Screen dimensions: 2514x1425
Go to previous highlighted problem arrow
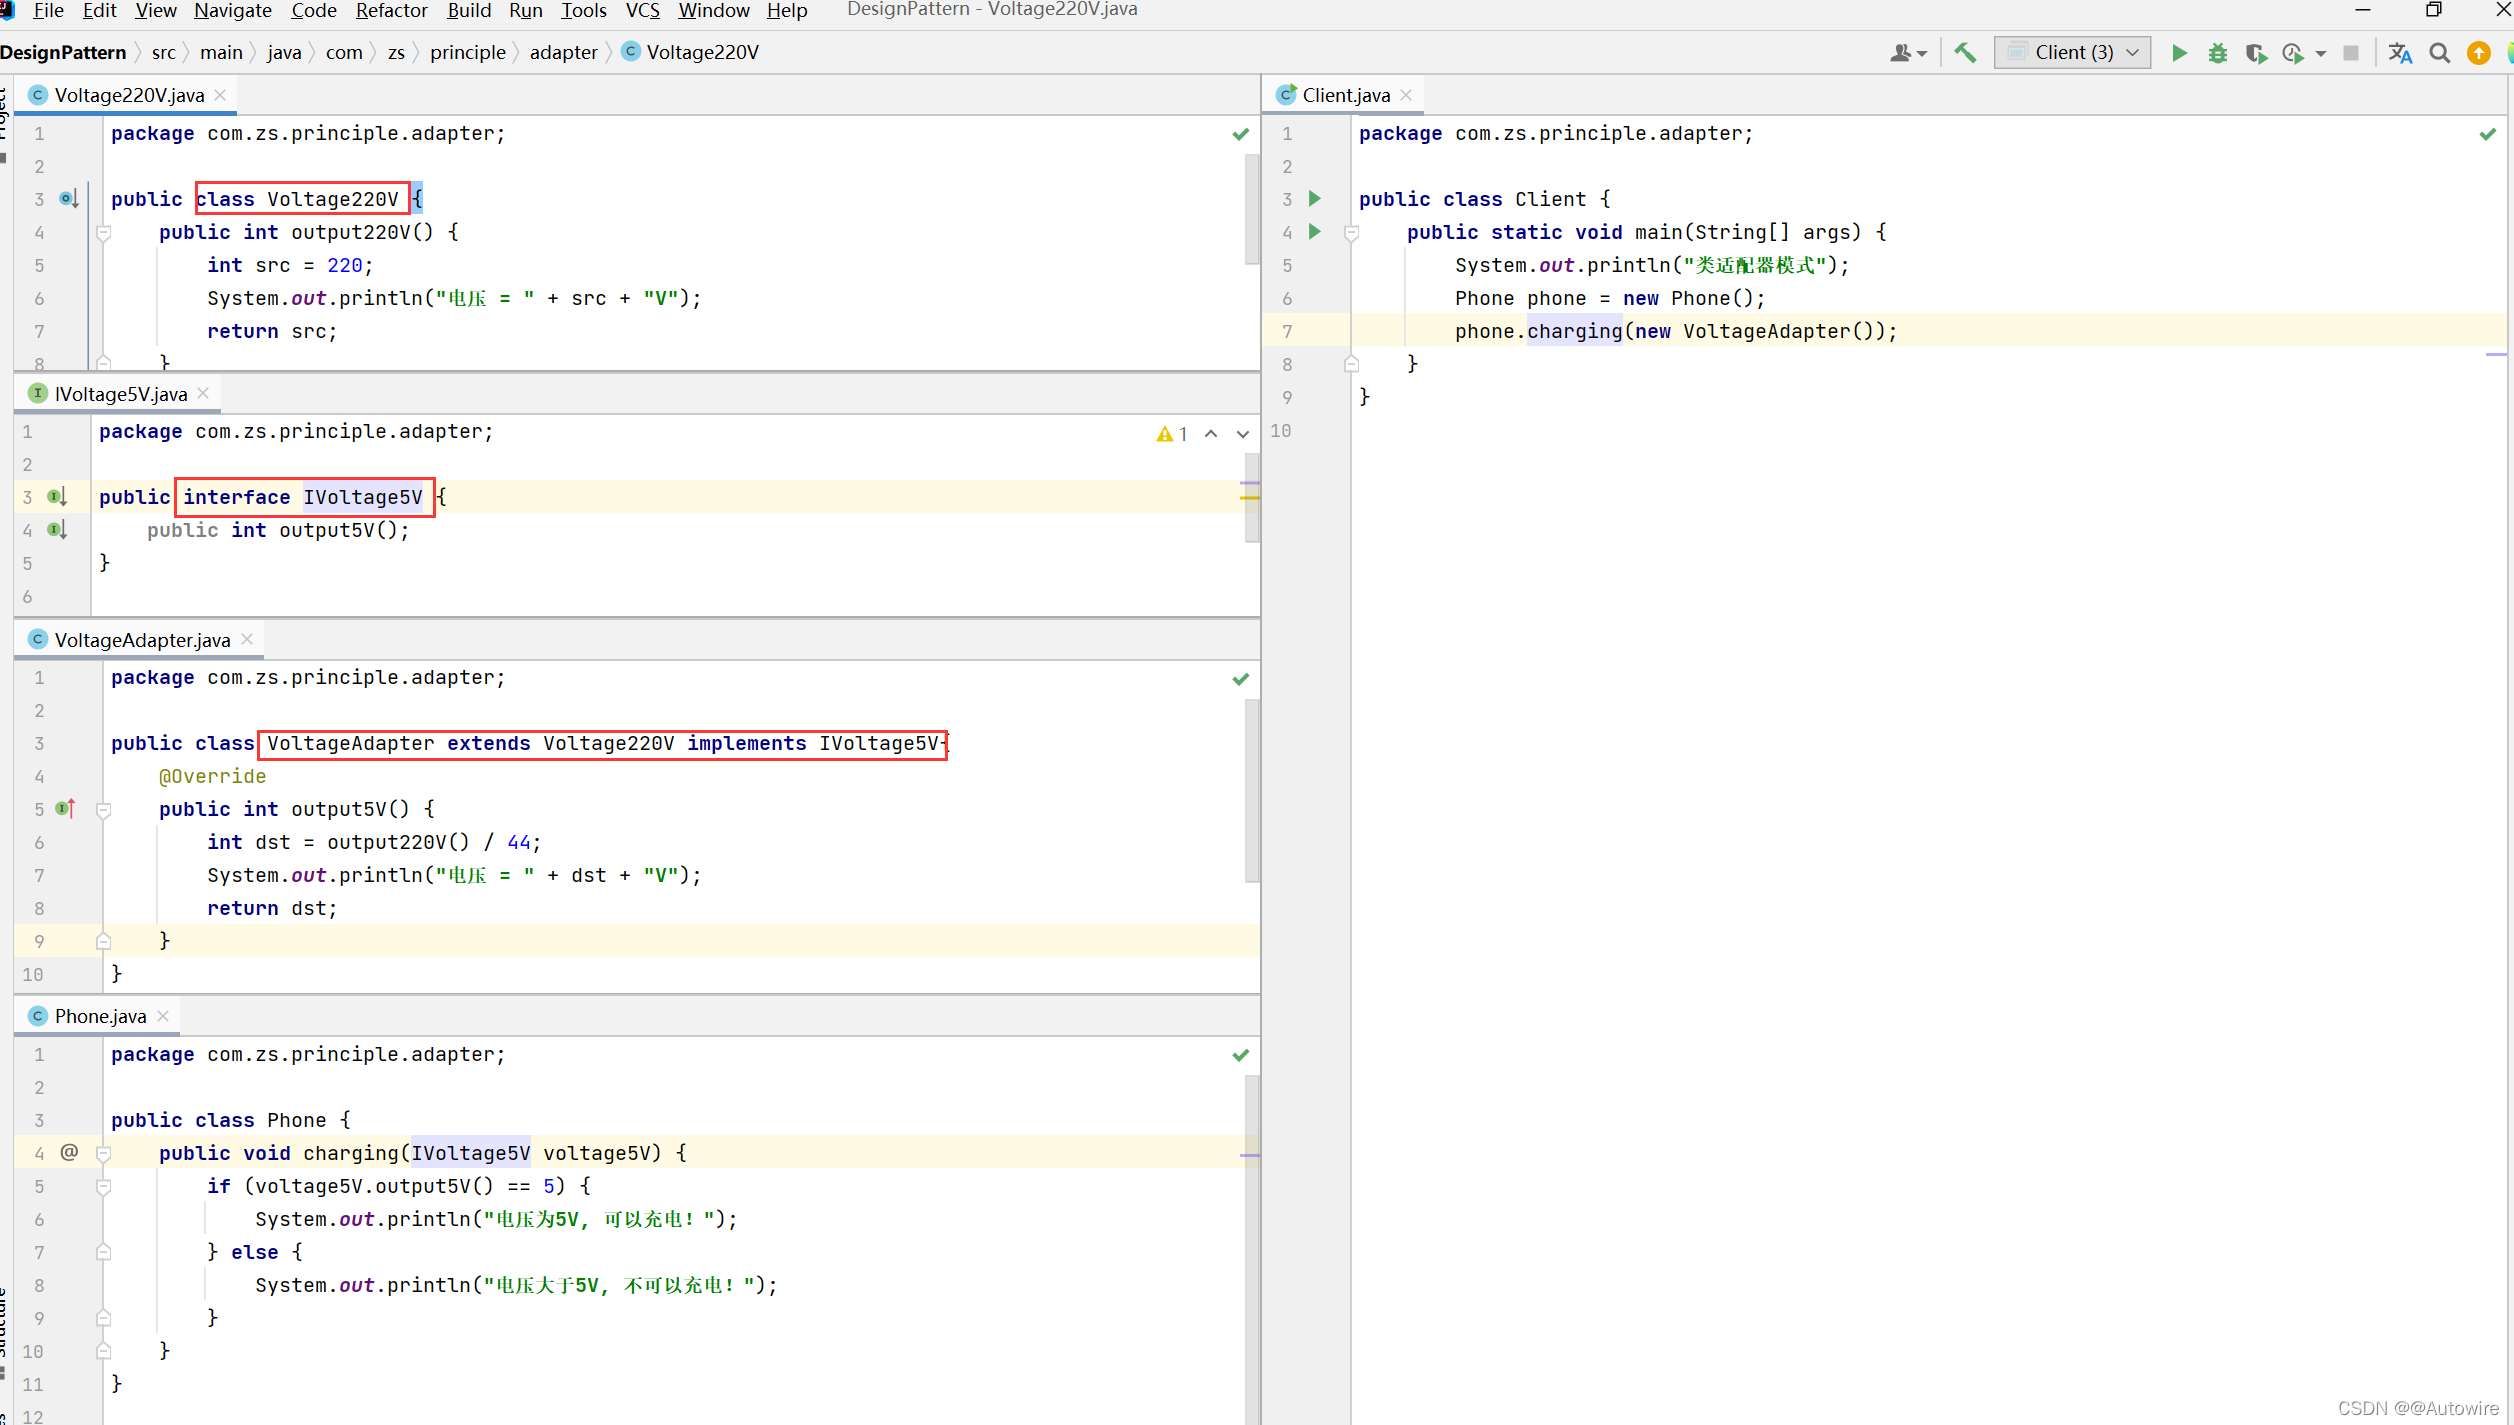1211,434
